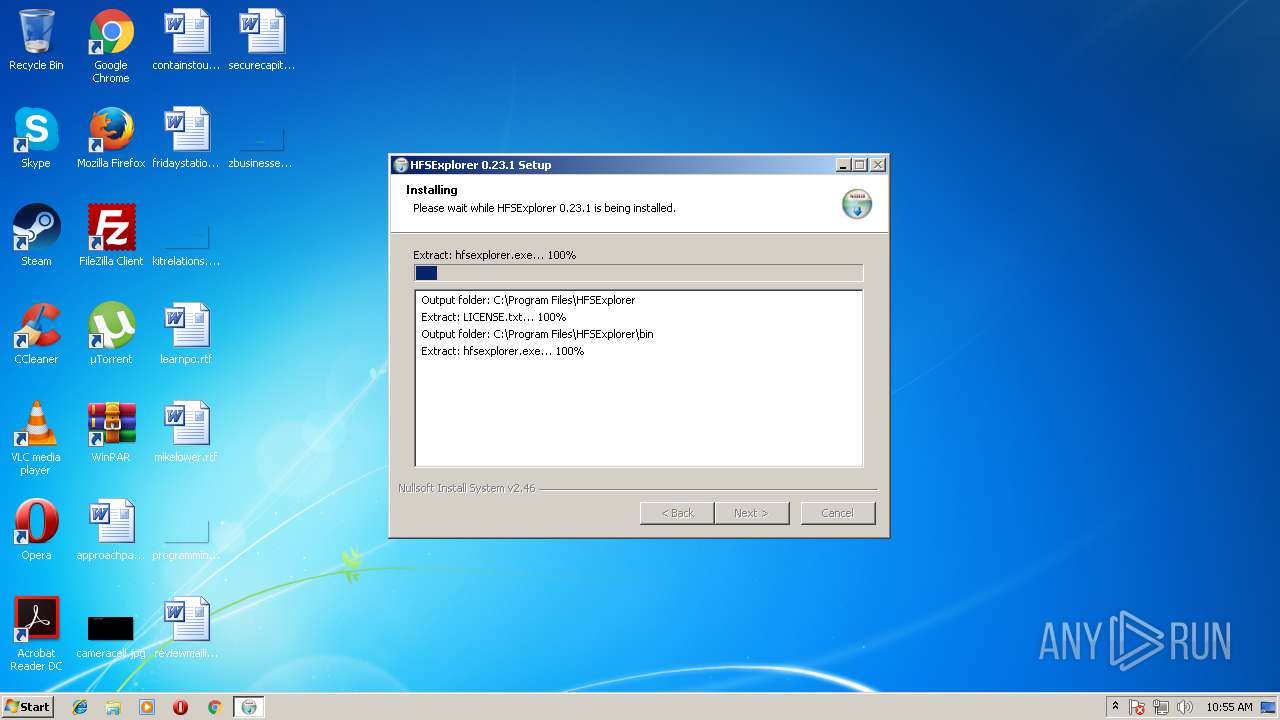Open the network tray icon

click(1161, 707)
